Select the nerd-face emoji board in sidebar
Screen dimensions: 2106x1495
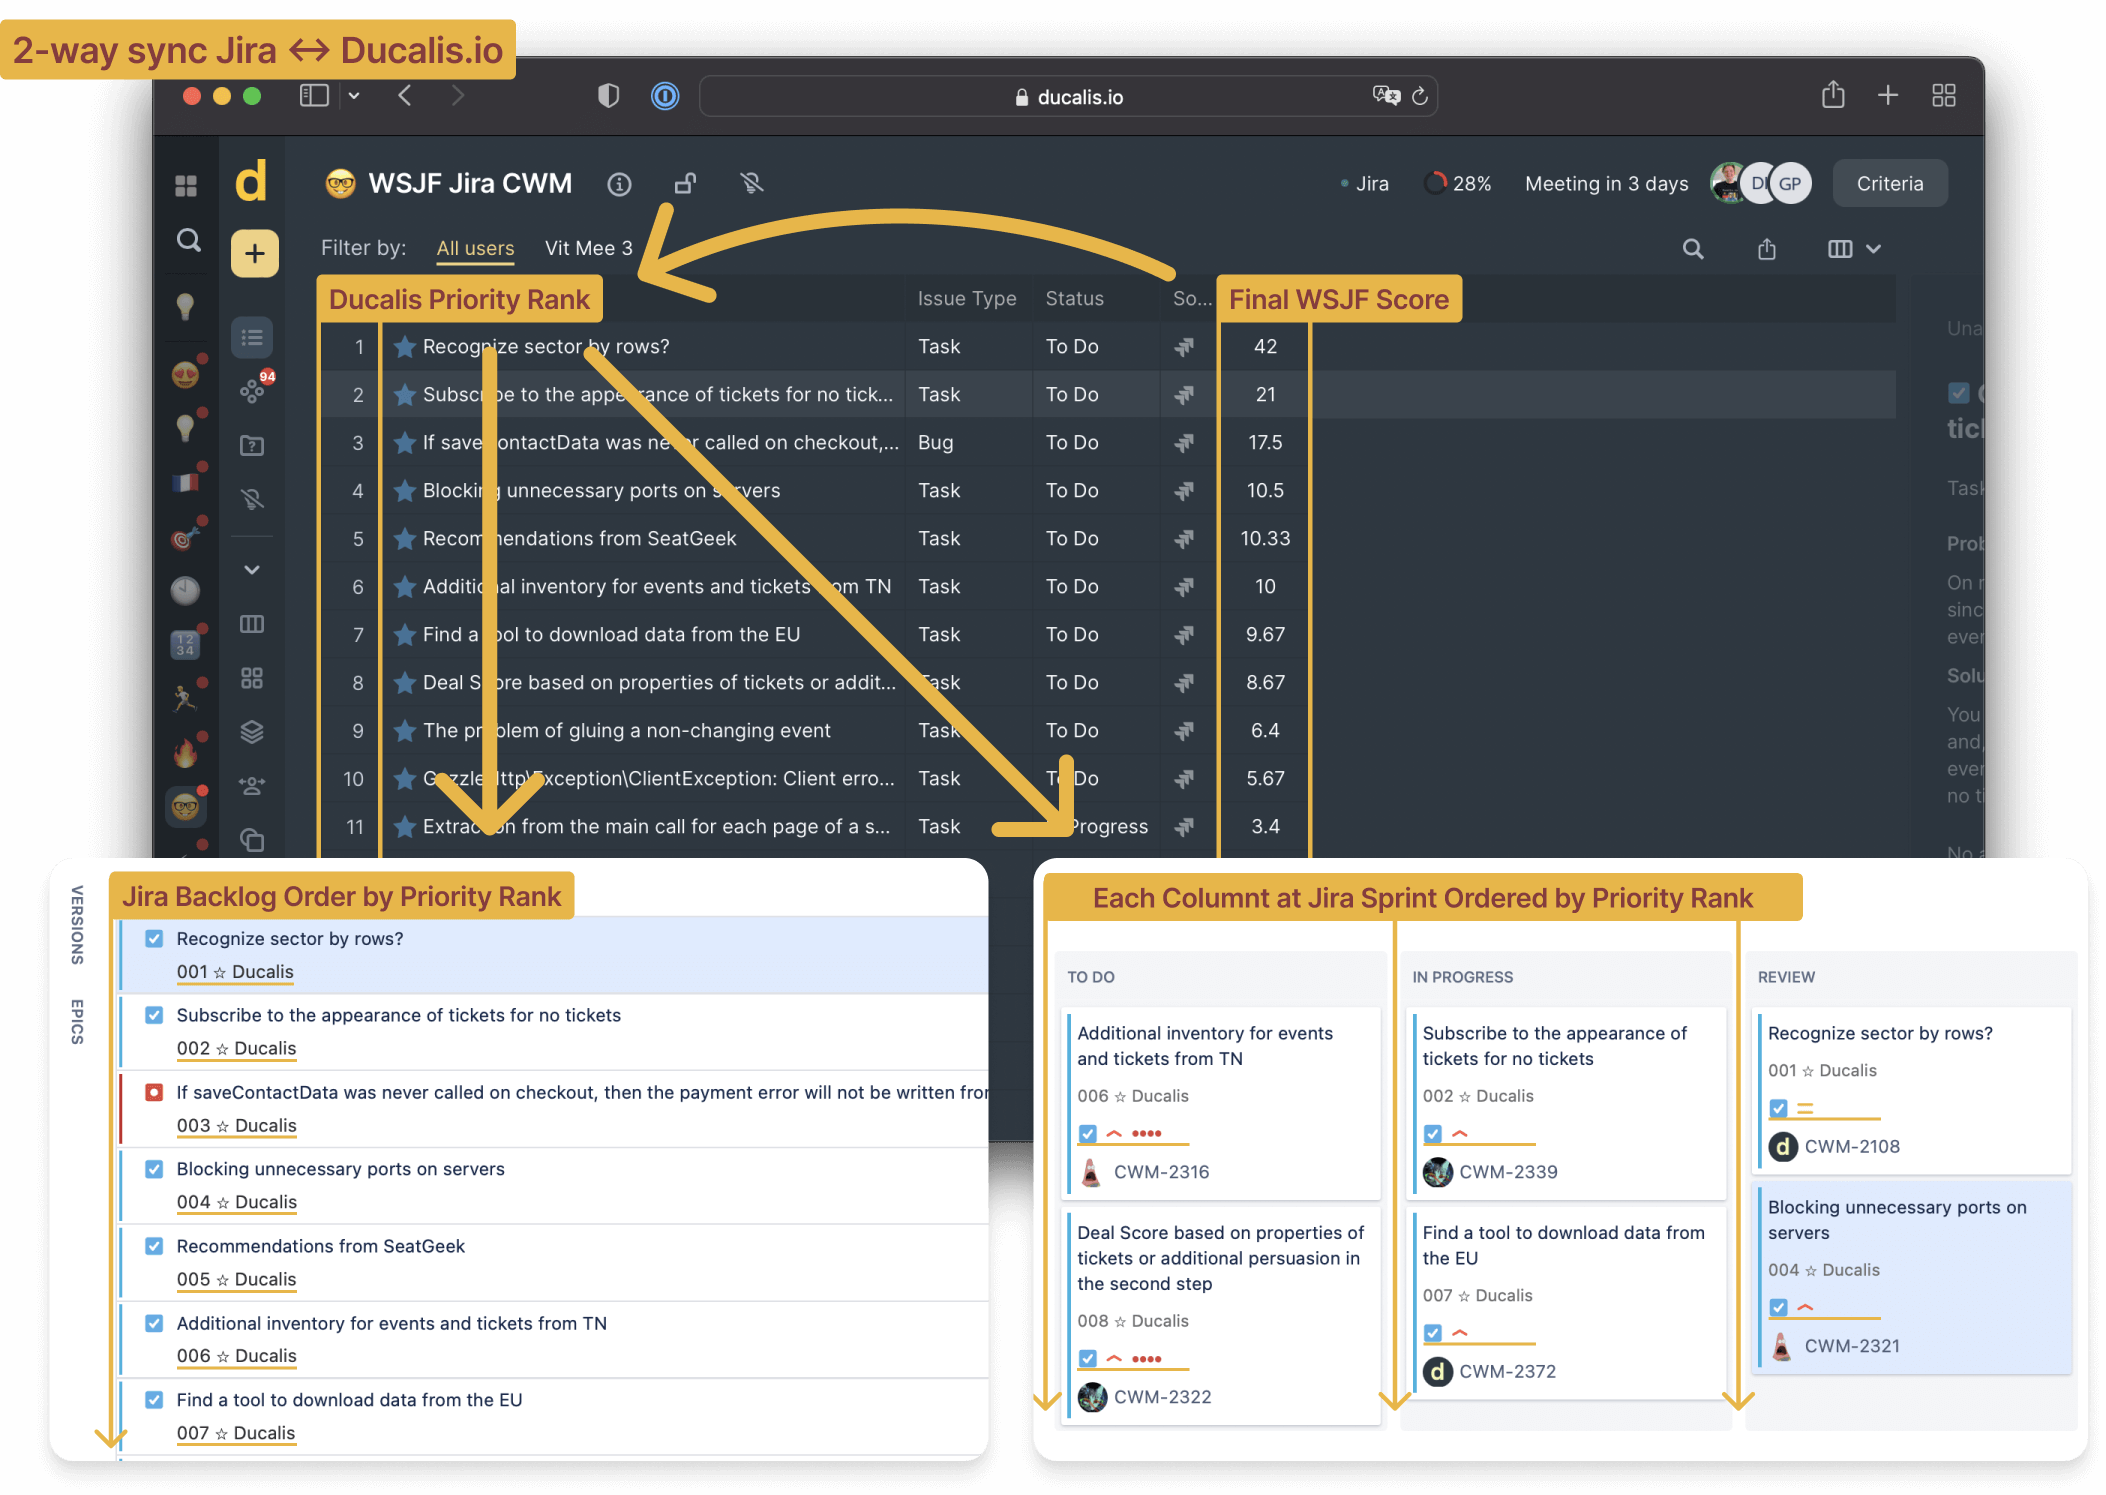click(x=186, y=806)
